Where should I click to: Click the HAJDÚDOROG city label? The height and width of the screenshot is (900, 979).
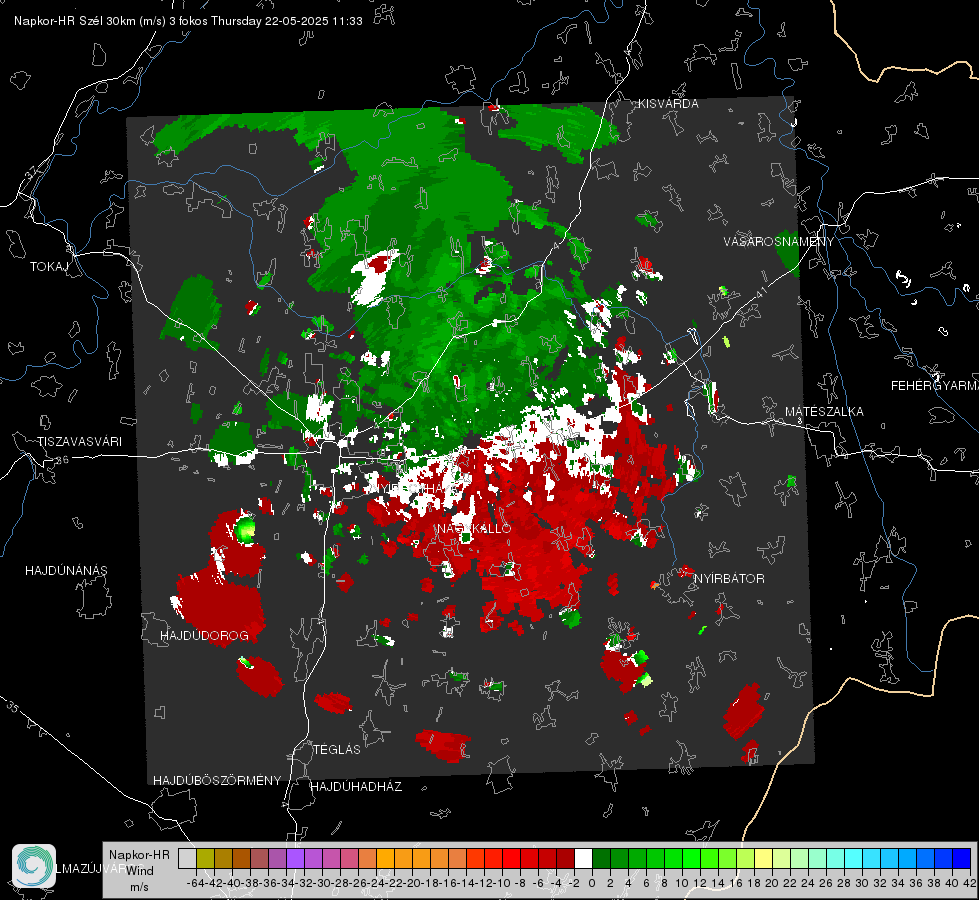click(x=204, y=635)
